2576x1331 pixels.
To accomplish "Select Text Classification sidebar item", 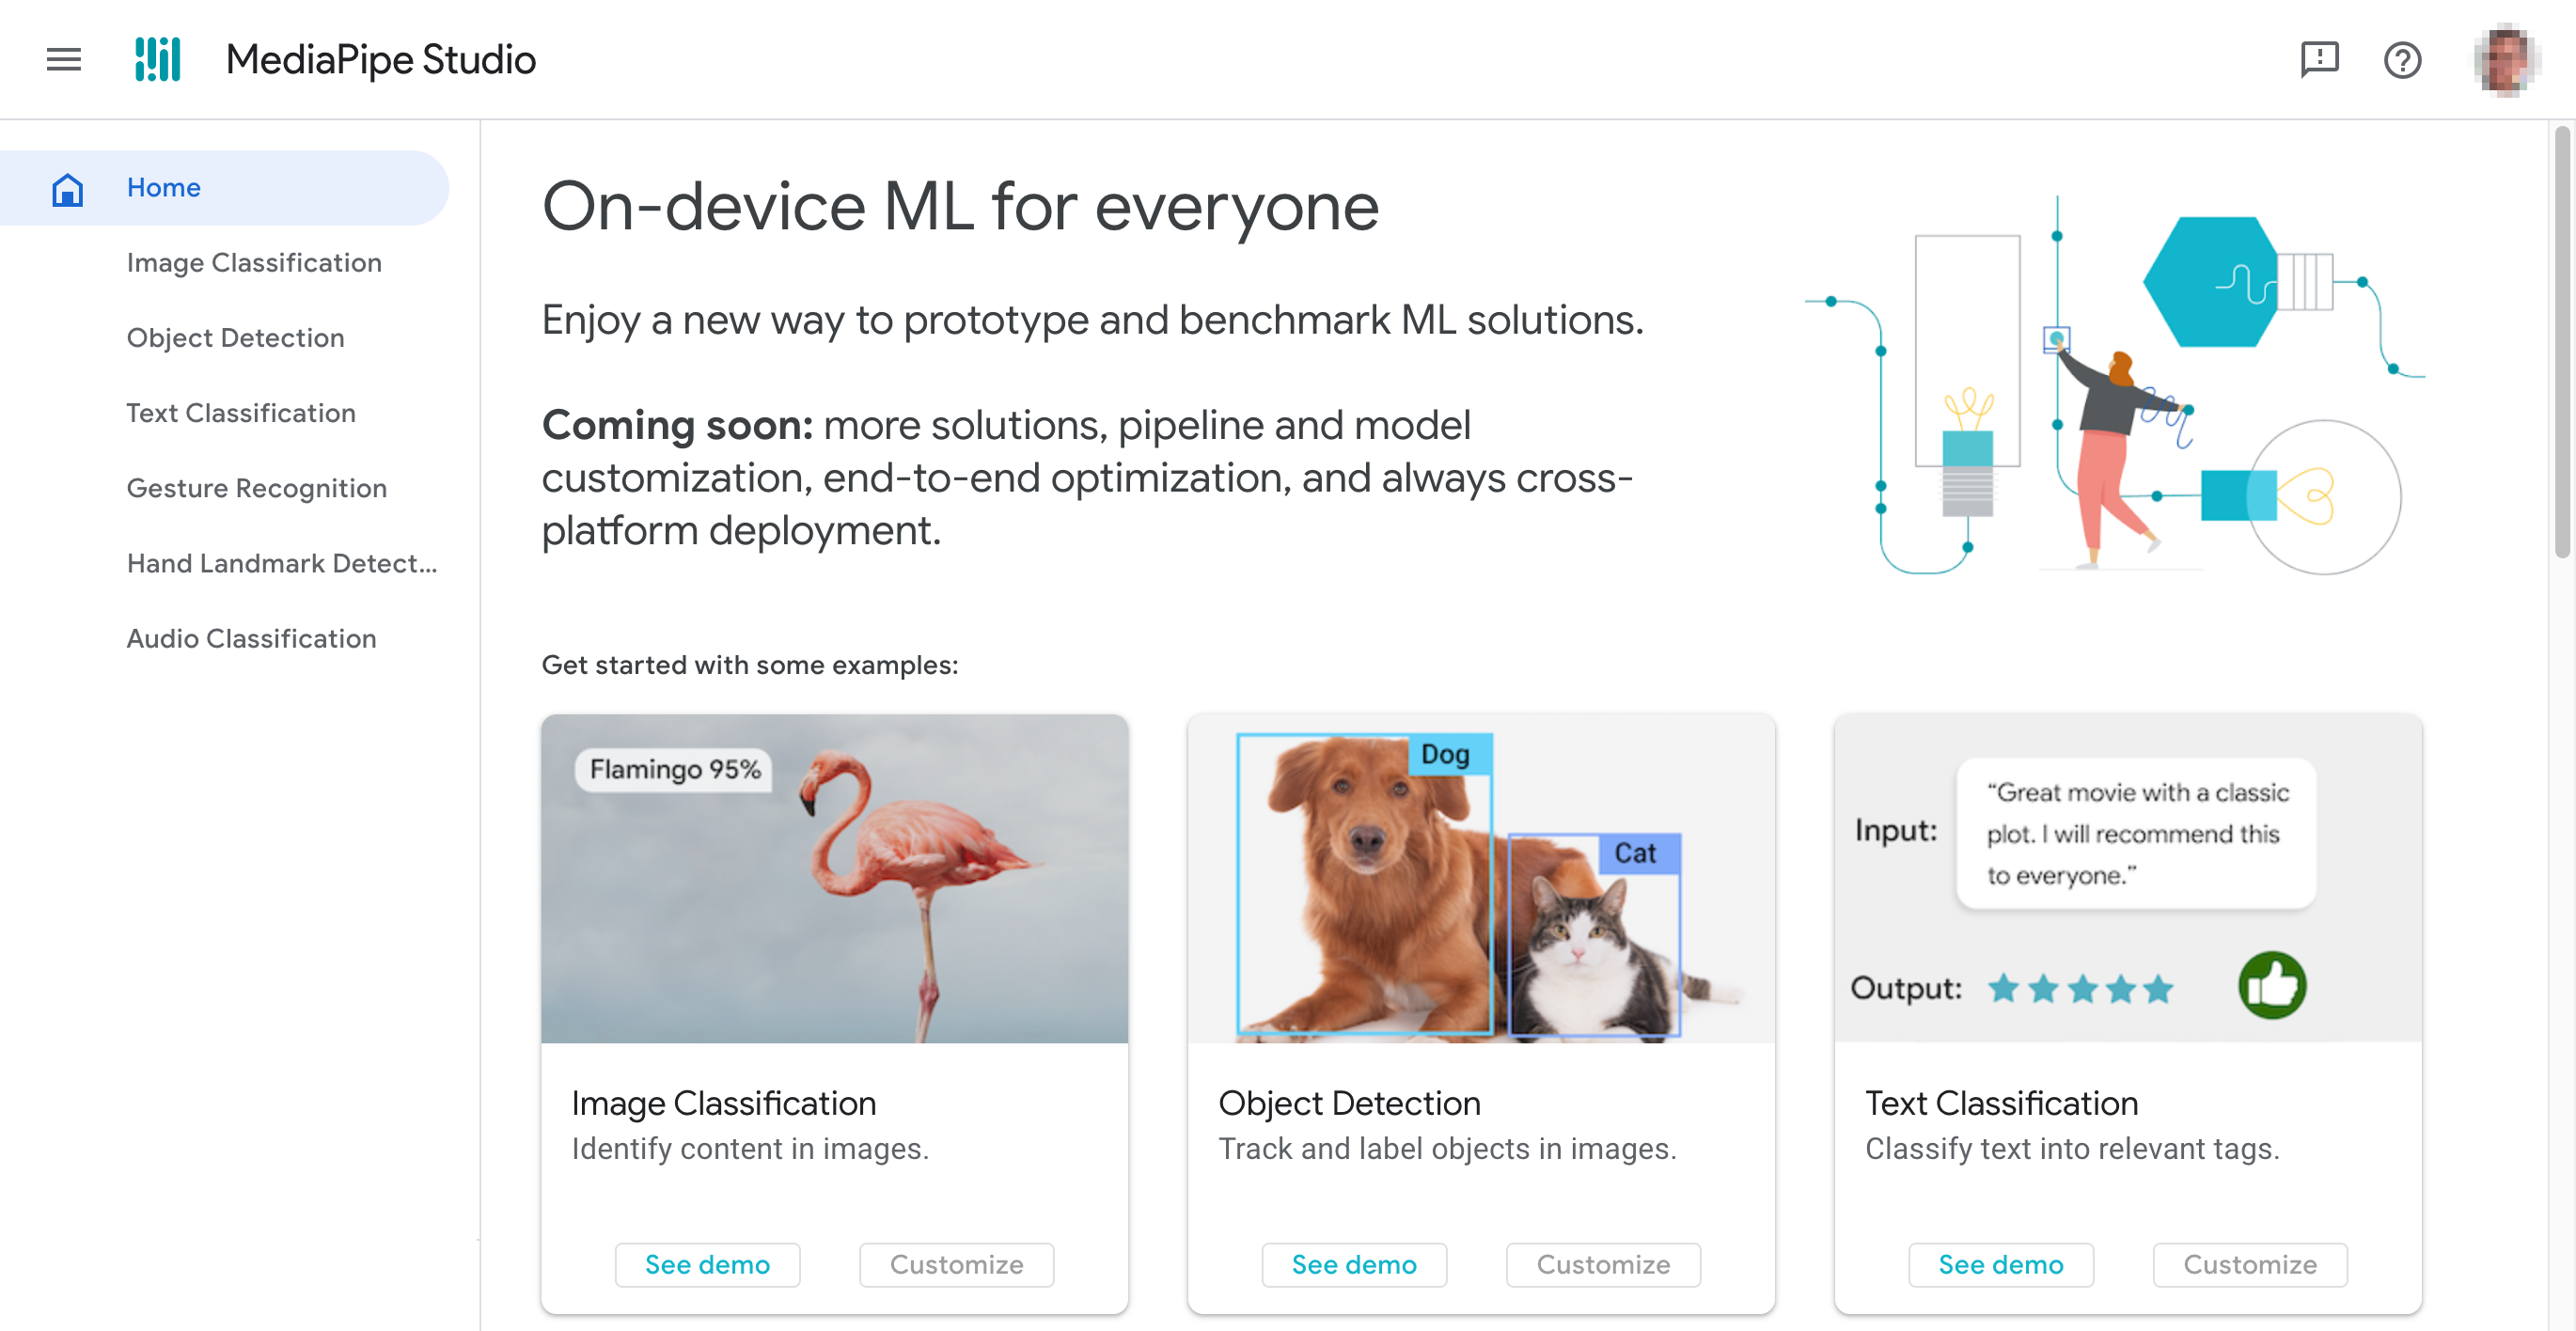I will pos(240,413).
